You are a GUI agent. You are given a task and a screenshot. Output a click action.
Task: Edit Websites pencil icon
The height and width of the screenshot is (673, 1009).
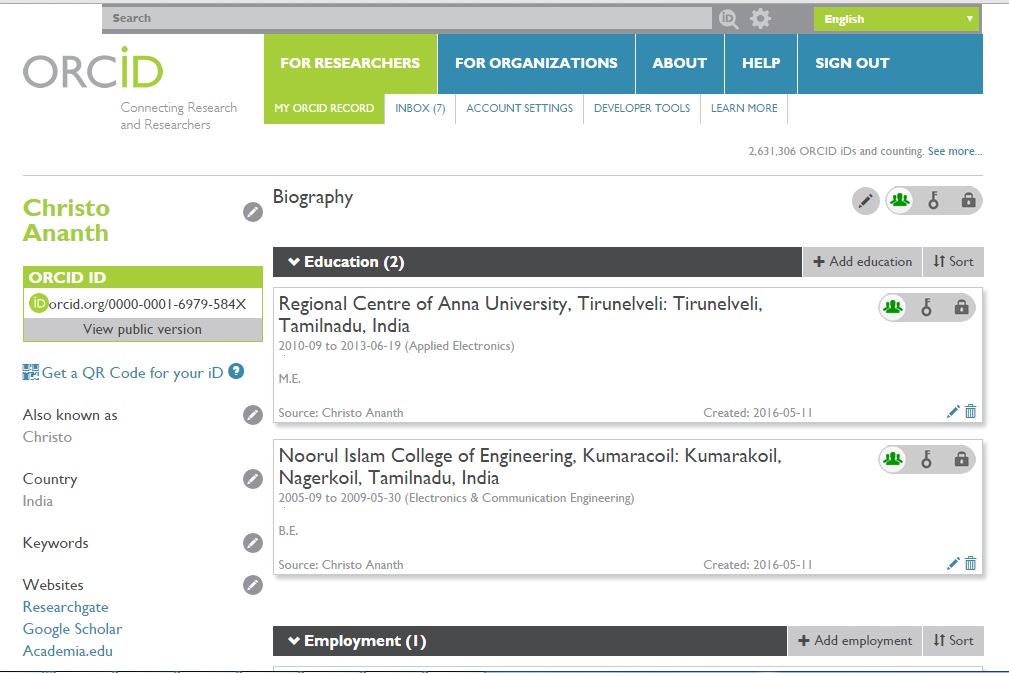click(x=253, y=585)
